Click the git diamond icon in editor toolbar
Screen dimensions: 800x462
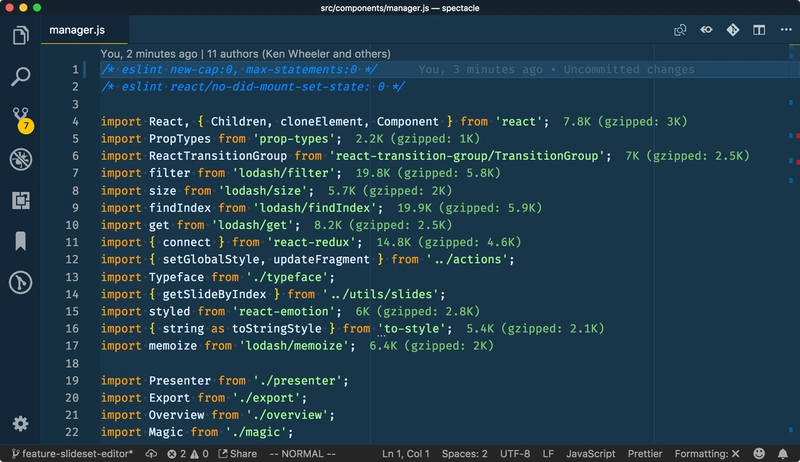click(x=733, y=30)
